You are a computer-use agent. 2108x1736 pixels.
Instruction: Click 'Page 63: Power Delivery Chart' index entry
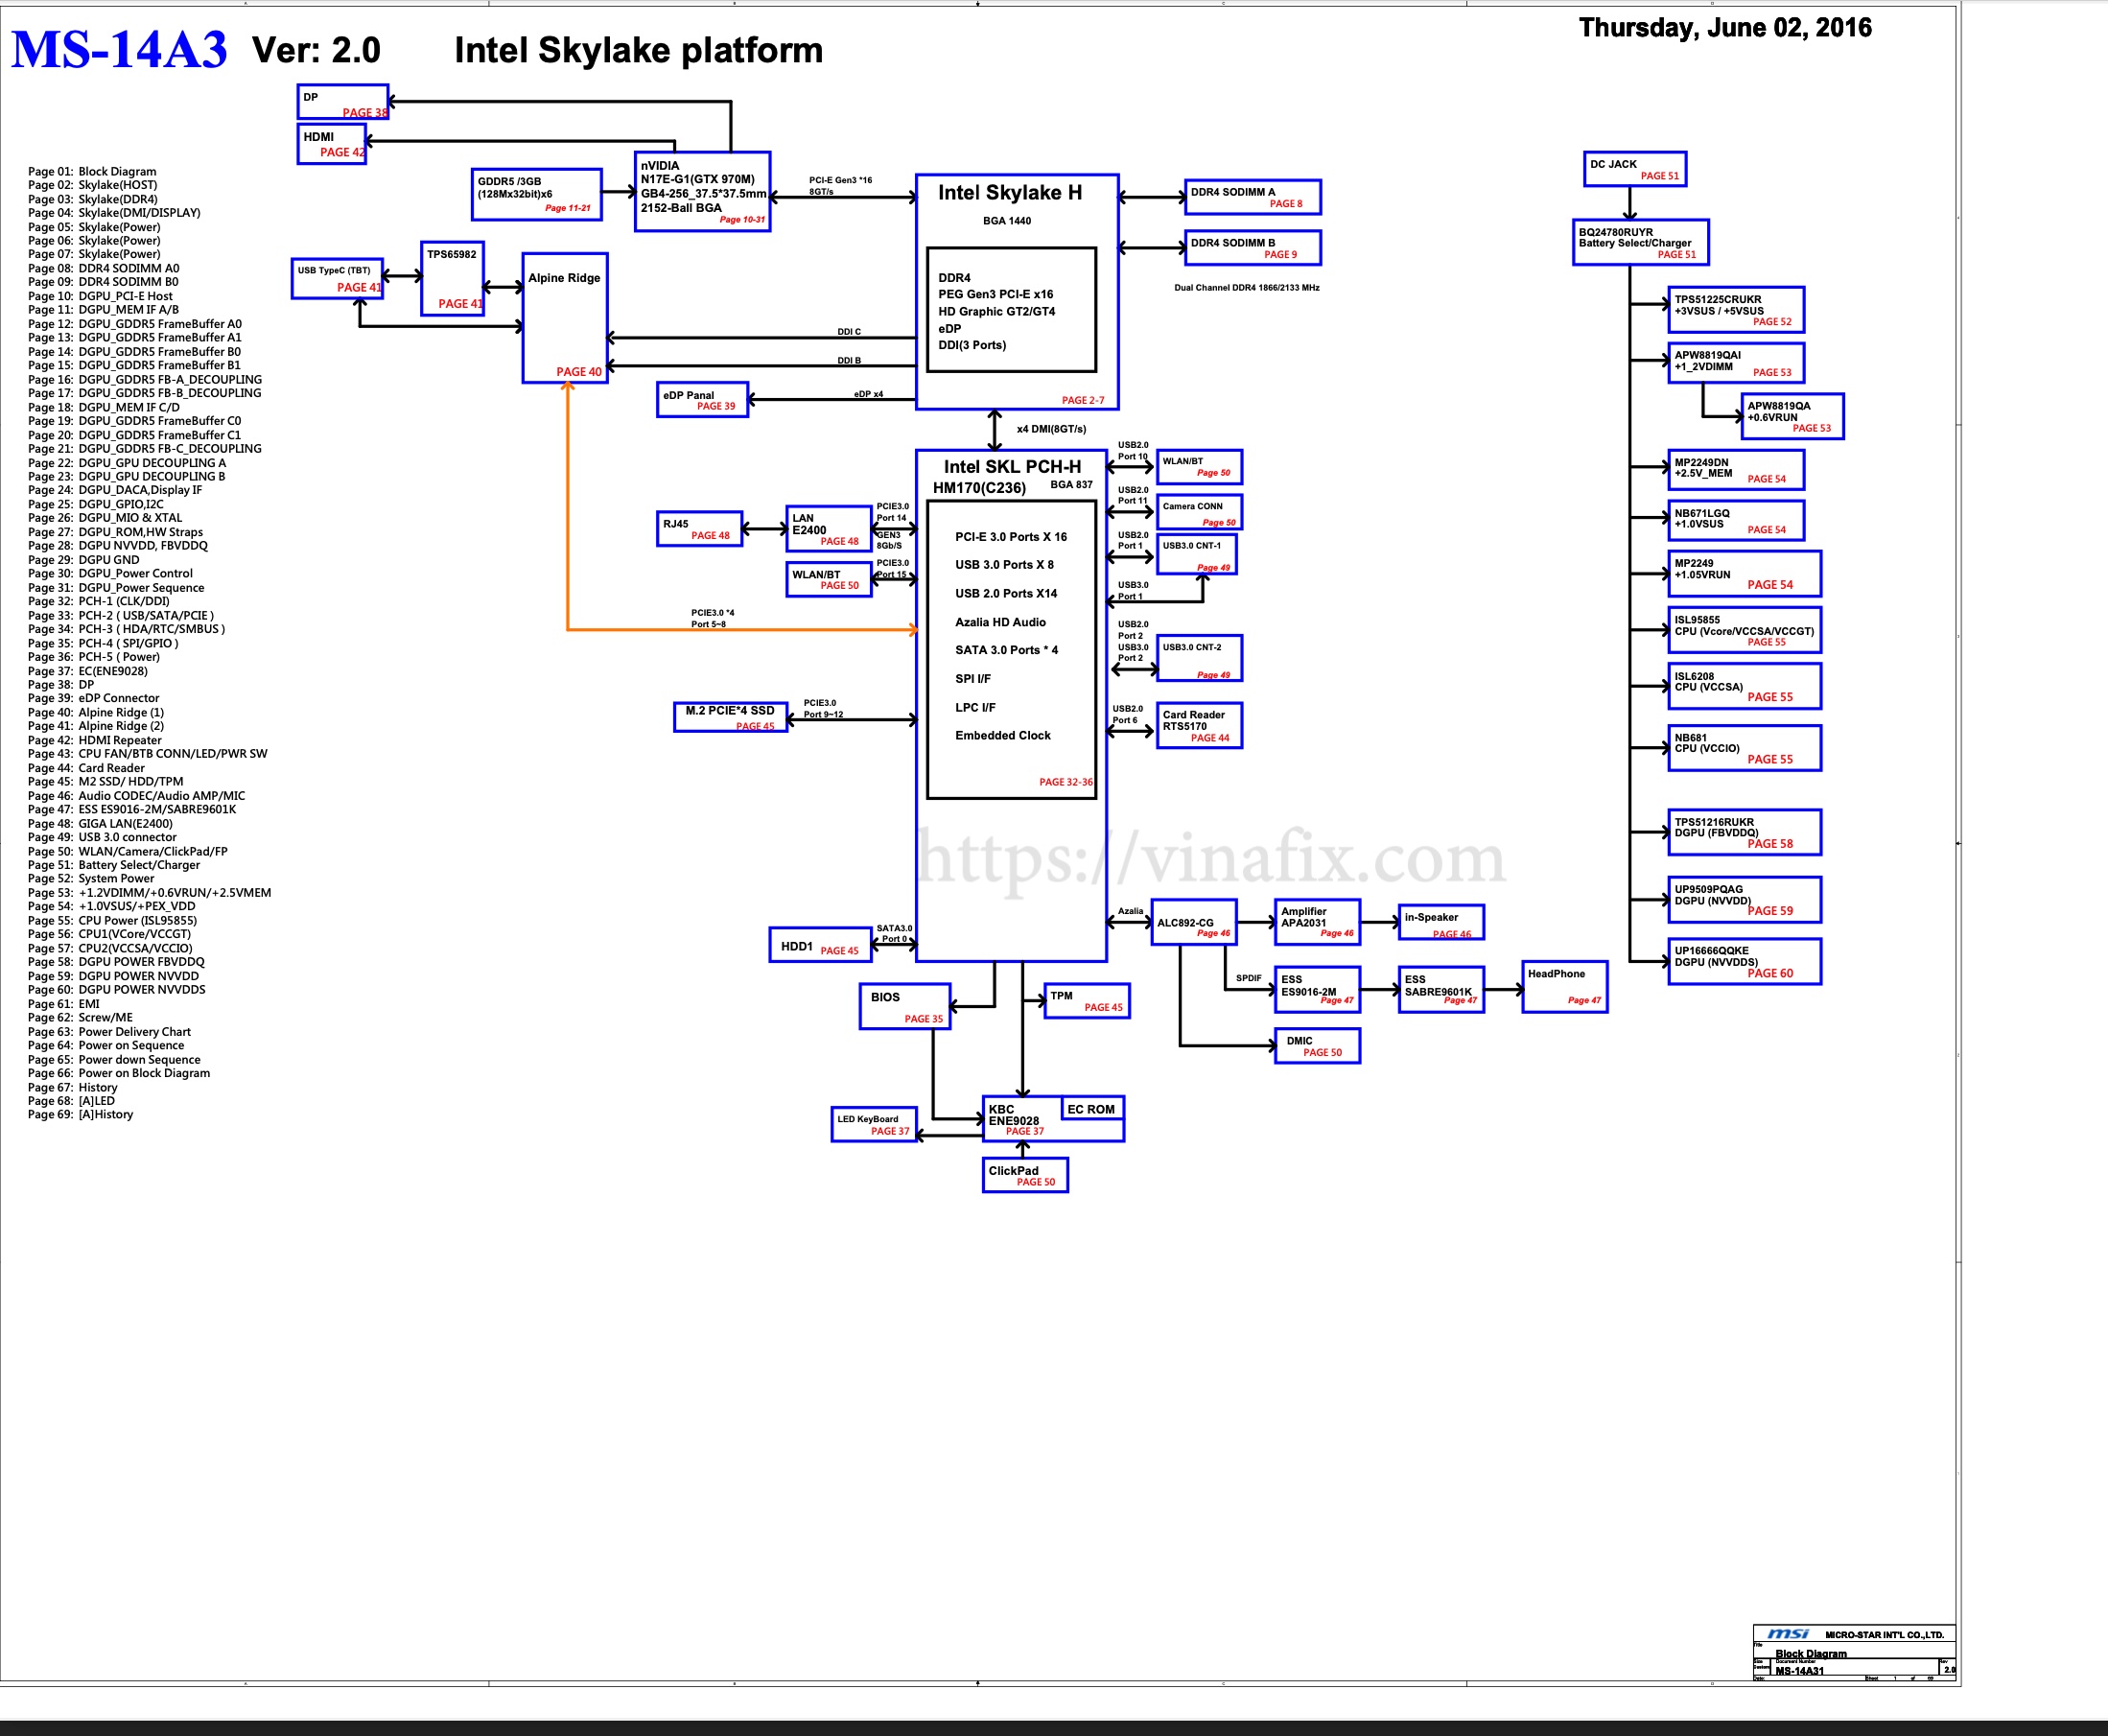[x=109, y=1032]
